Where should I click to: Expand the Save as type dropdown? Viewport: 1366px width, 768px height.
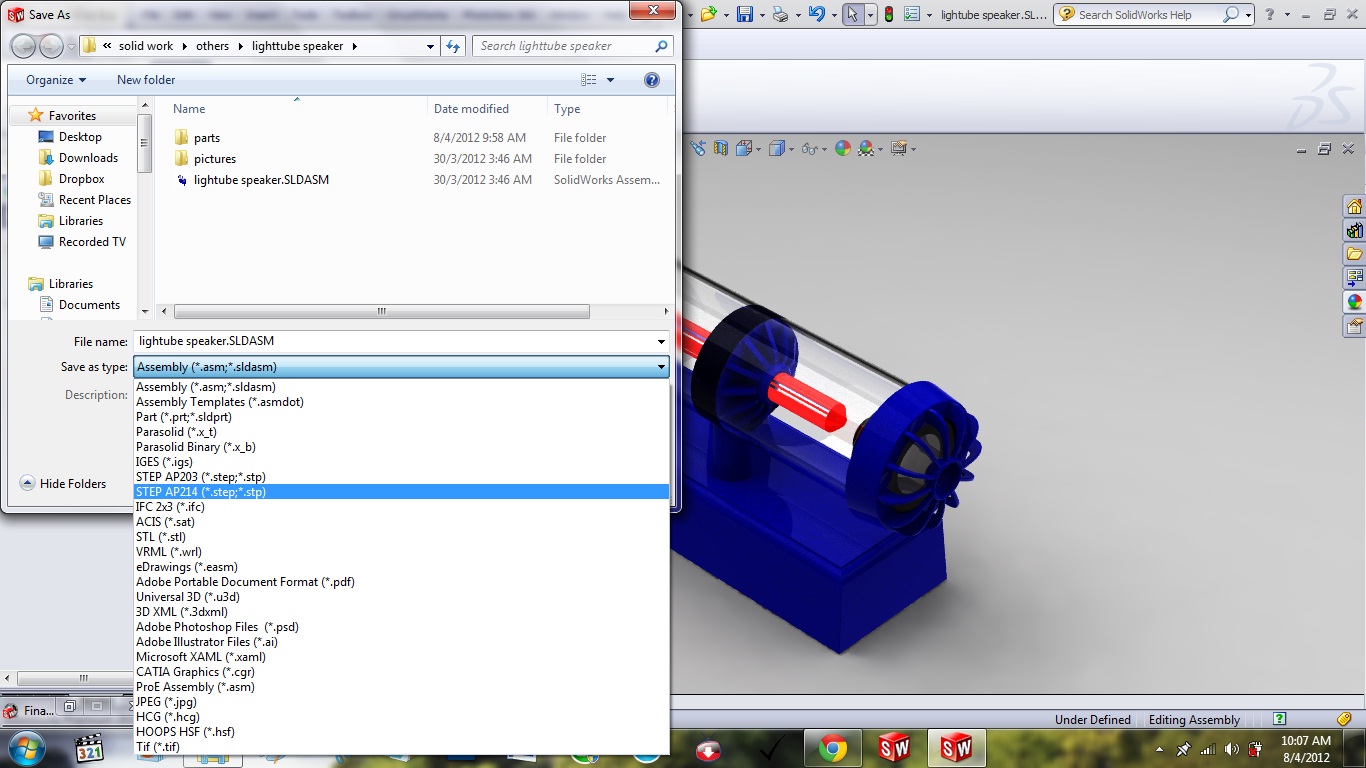[x=661, y=368]
